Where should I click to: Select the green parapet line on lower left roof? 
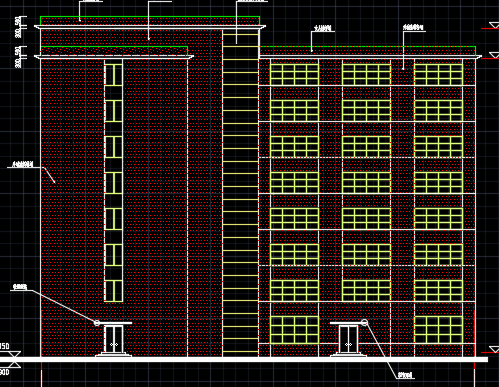click(114, 47)
